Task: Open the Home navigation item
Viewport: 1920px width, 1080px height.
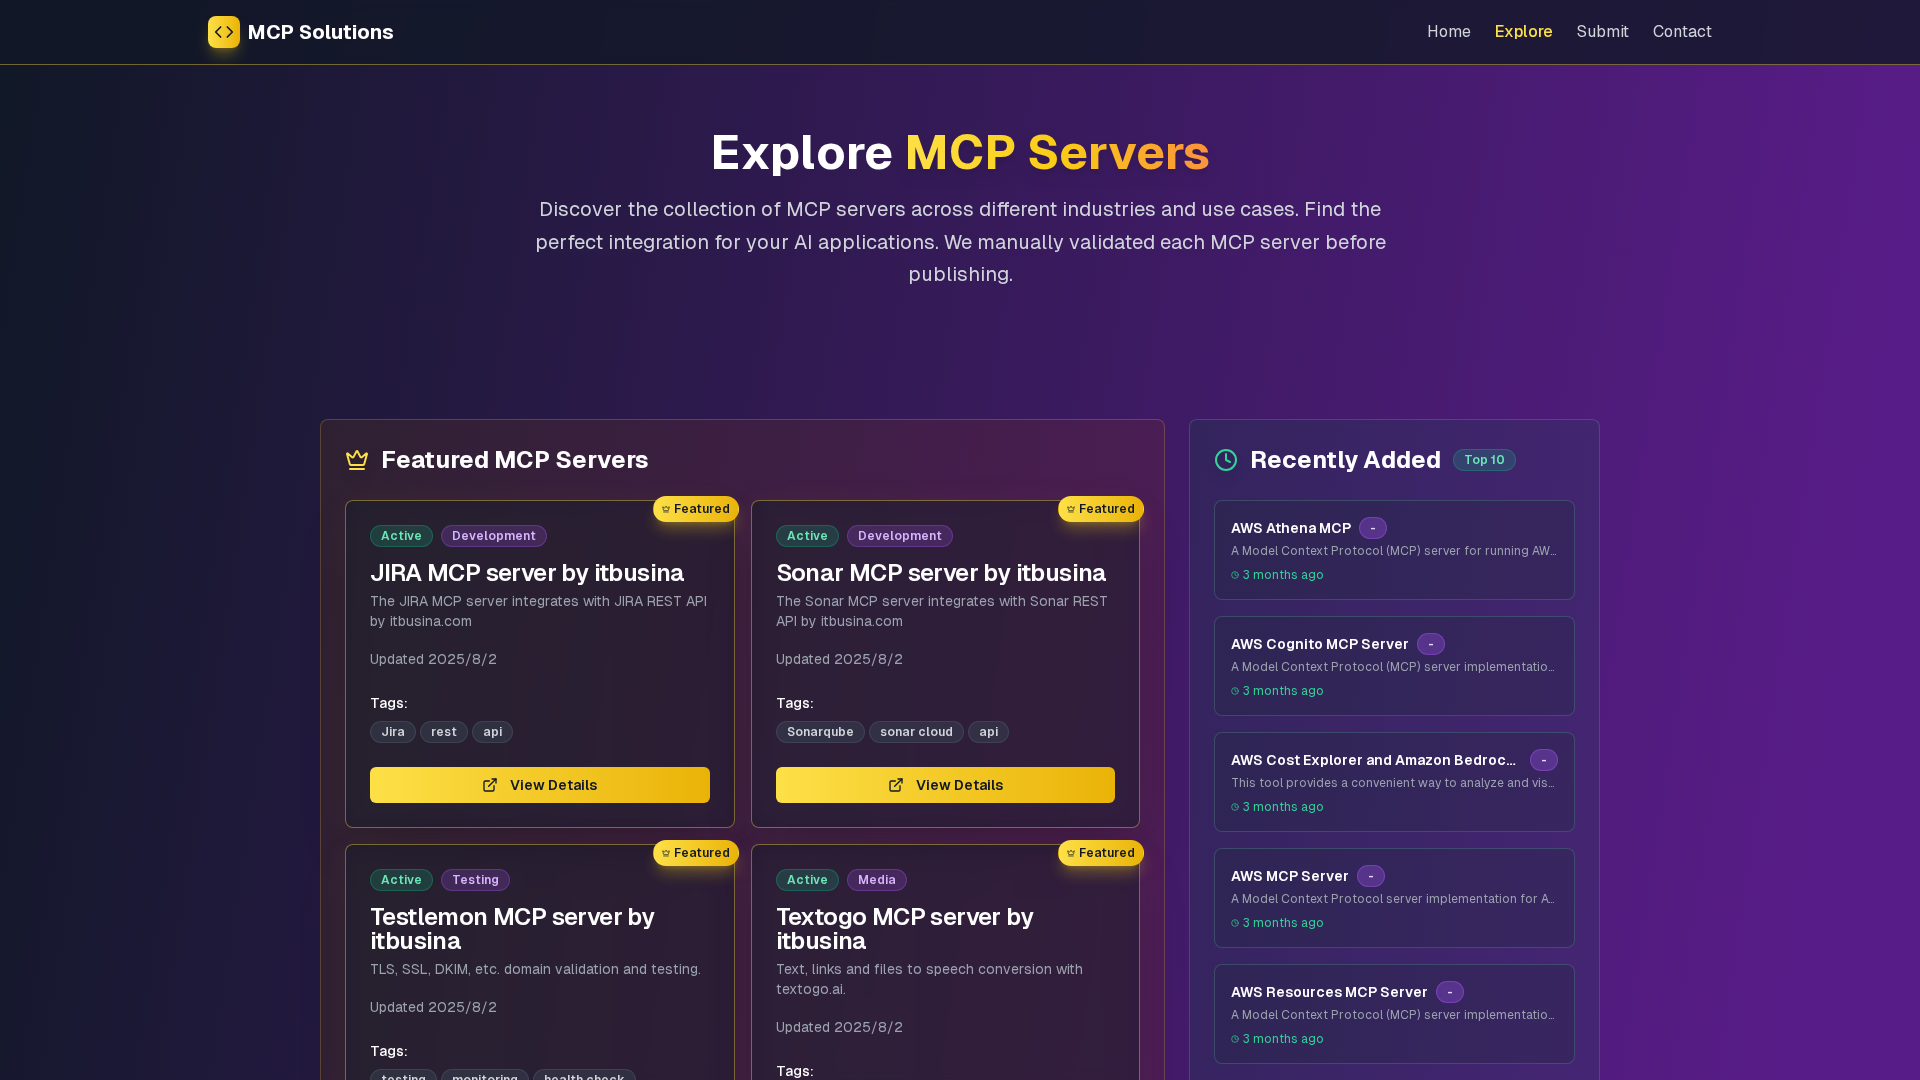Action: pos(1448,32)
